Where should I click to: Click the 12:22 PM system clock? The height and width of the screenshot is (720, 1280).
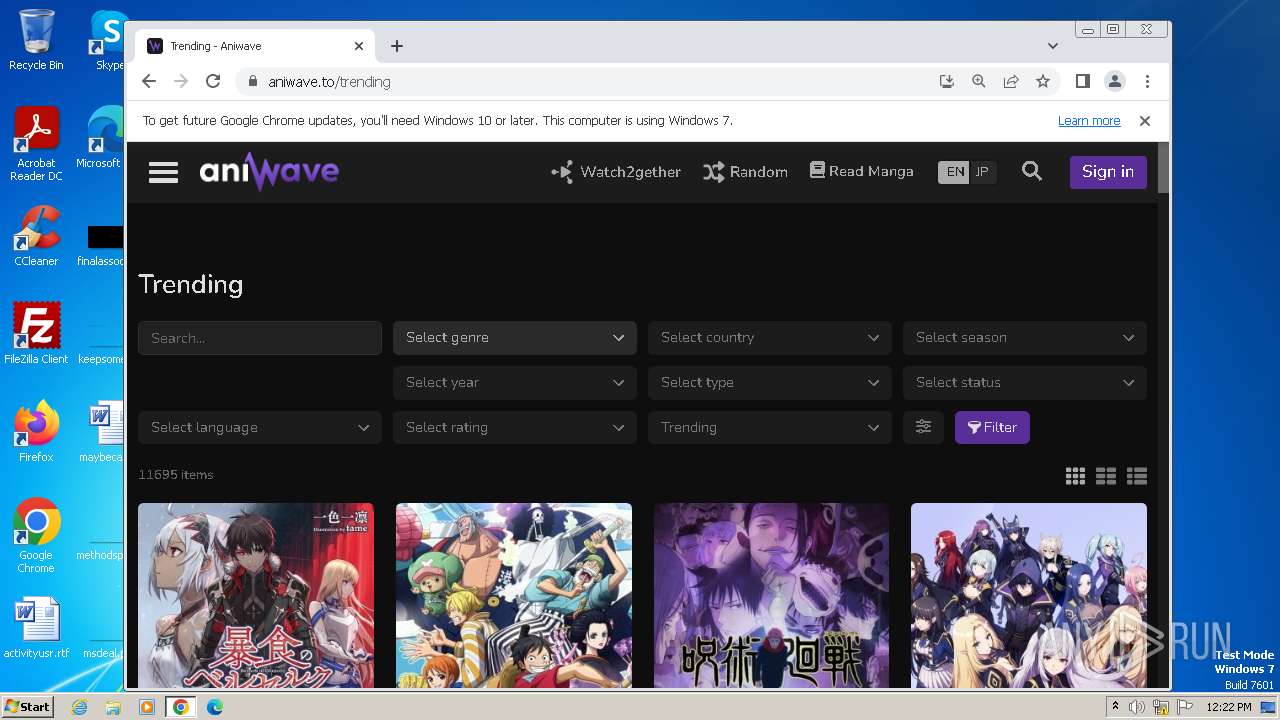[1229, 707]
